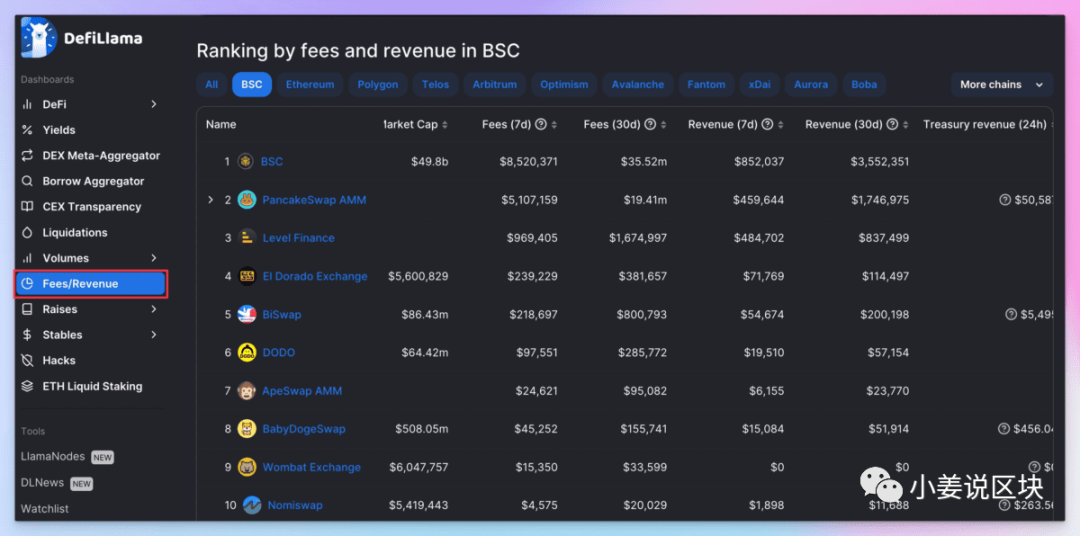Click the PancakeSwap AMM bunny logo
Screen dimensions: 1080x536
click(247, 200)
